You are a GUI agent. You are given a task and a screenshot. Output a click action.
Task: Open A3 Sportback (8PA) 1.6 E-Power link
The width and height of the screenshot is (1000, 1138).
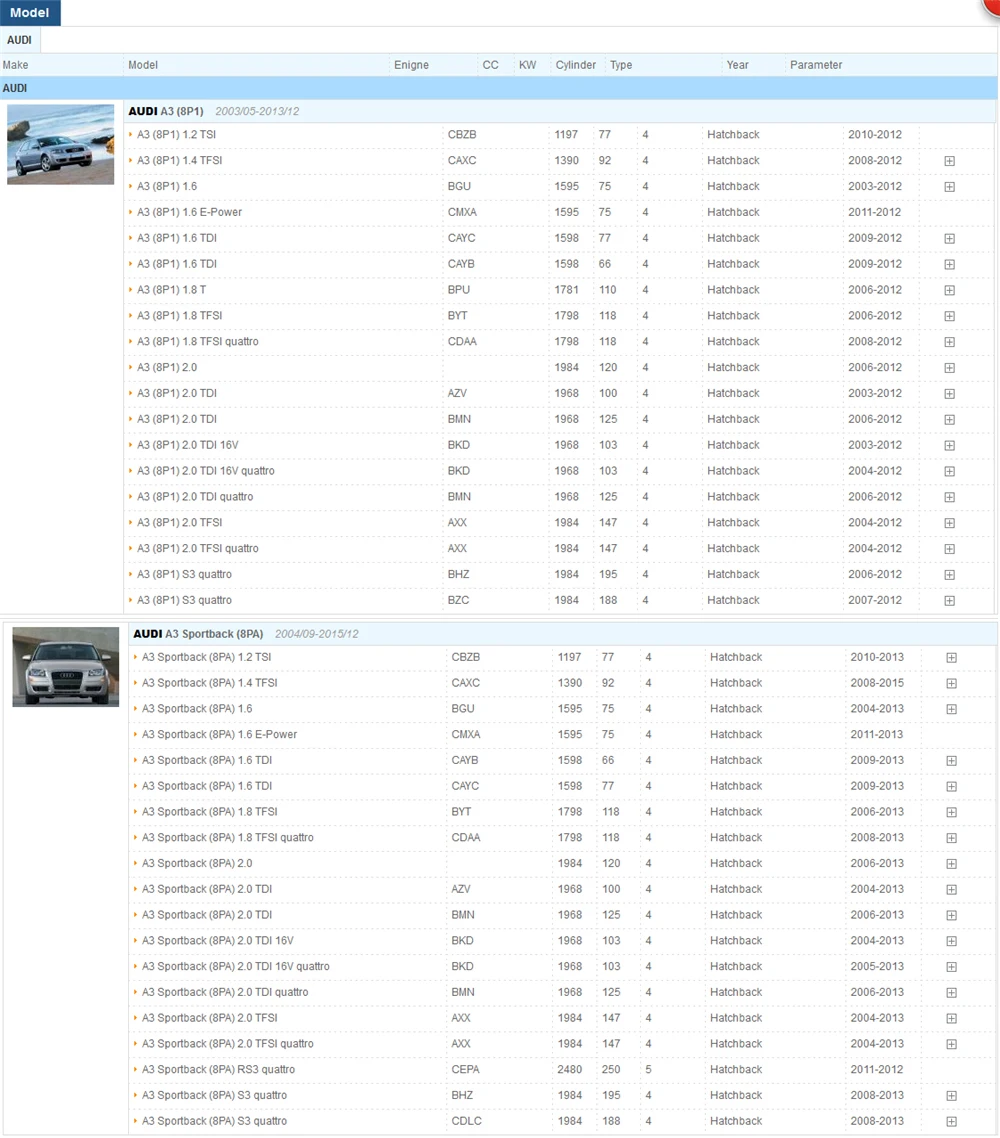point(219,734)
